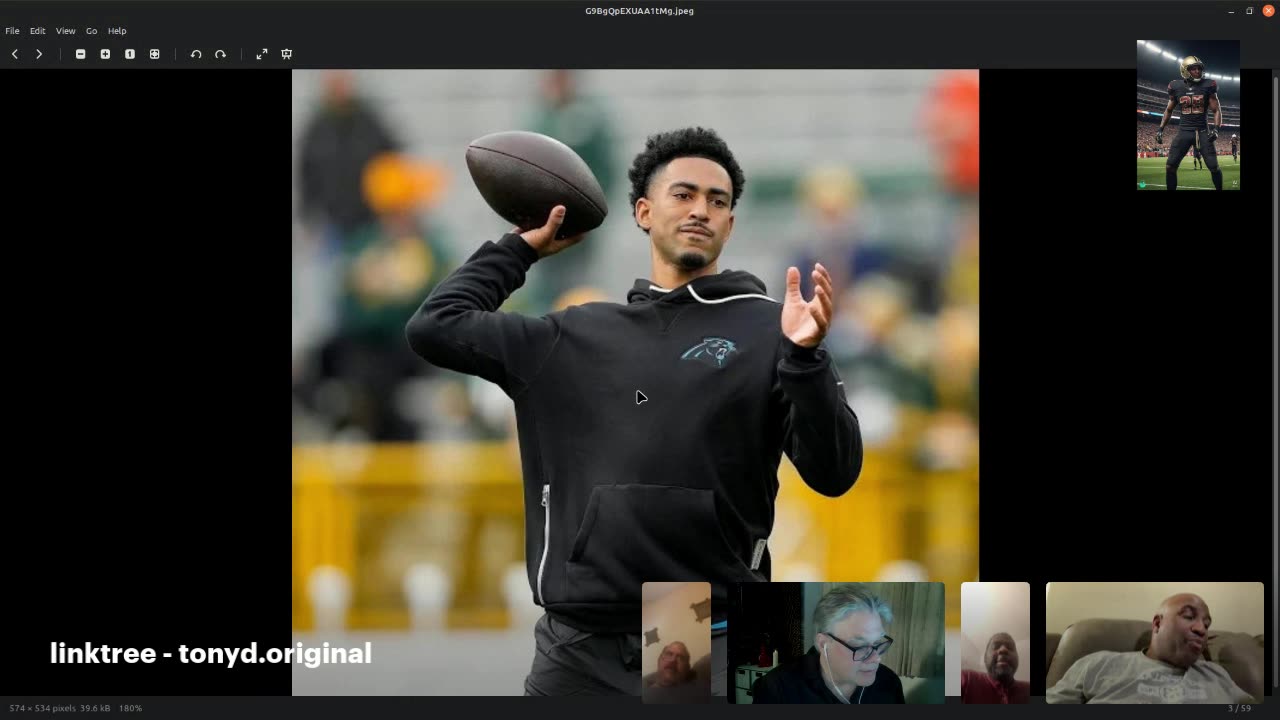
Task: Click the 'G9BgQpEXUAA1tMg.jpeg' window title
Action: (x=639, y=11)
